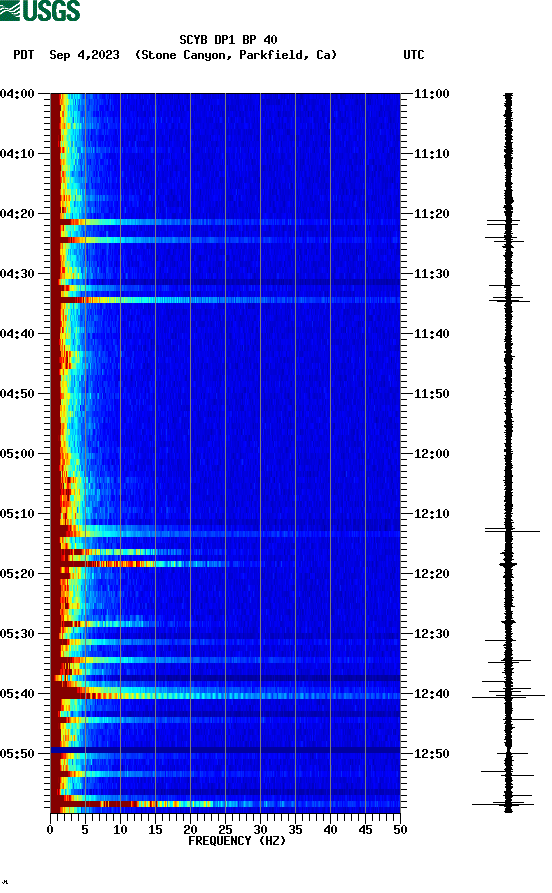Click the '50' frequency axis tick label
This screenshot has height=893, width=552.
coord(400,830)
